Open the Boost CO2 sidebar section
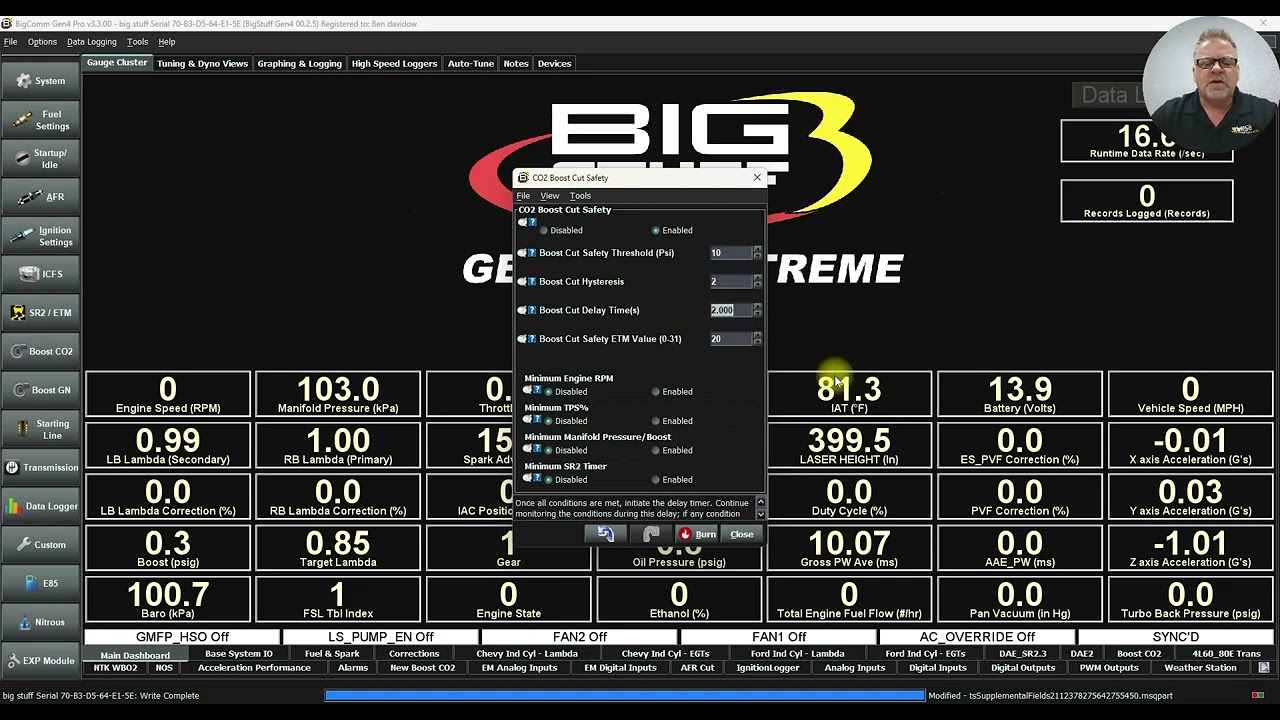The image size is (1280, 720). pyautogui.click(x=41, y=351)
